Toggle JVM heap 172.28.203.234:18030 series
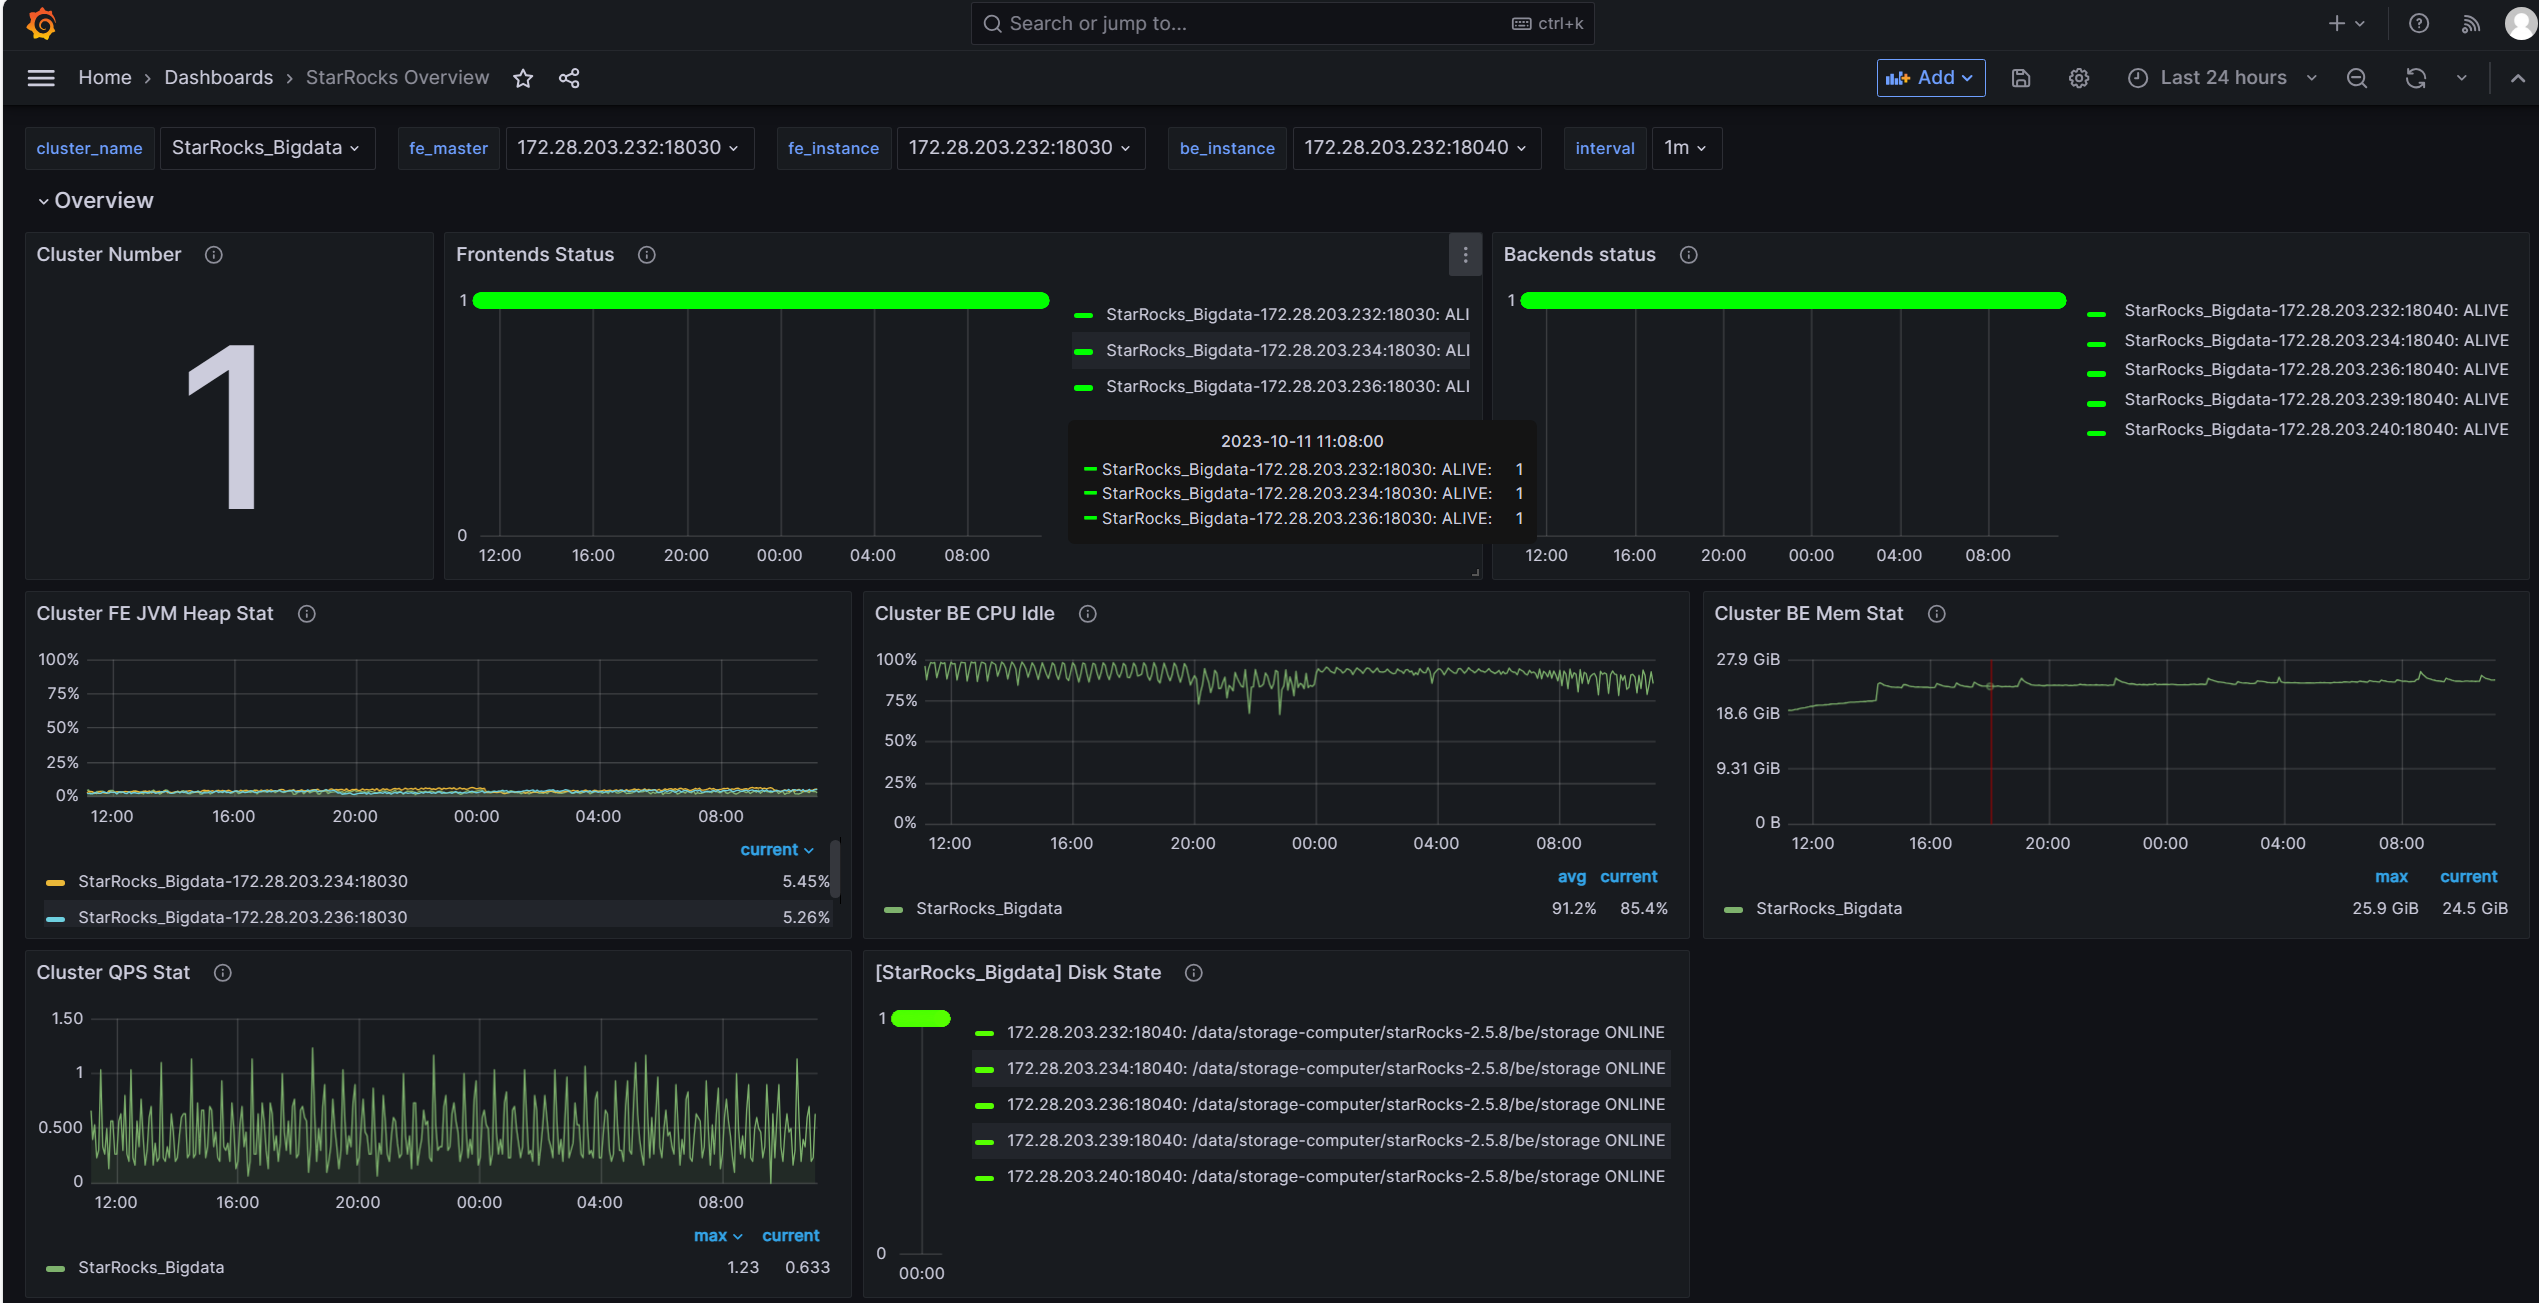 coord(242,882)
